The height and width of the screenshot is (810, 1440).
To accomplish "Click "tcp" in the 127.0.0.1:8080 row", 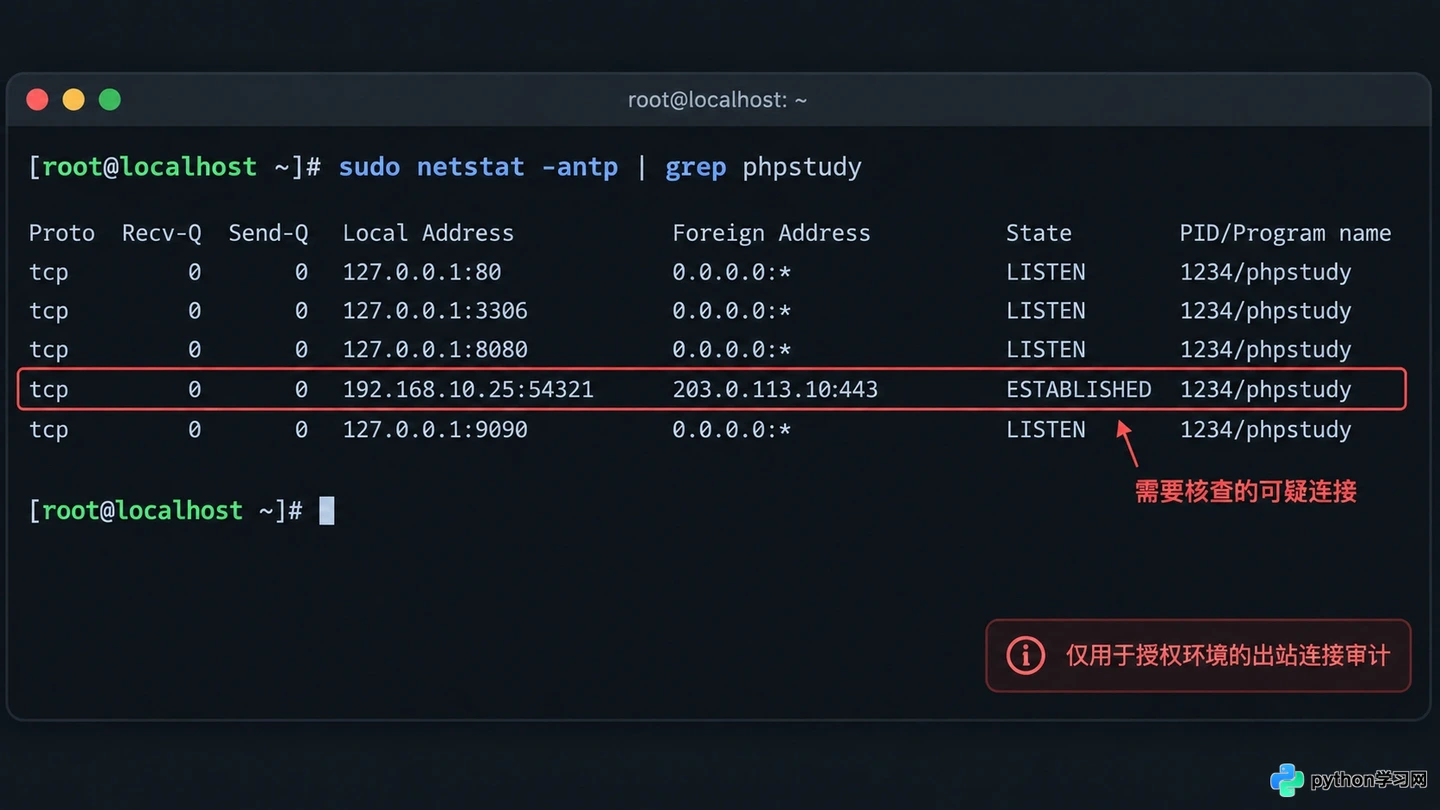I will pos(49,351).
